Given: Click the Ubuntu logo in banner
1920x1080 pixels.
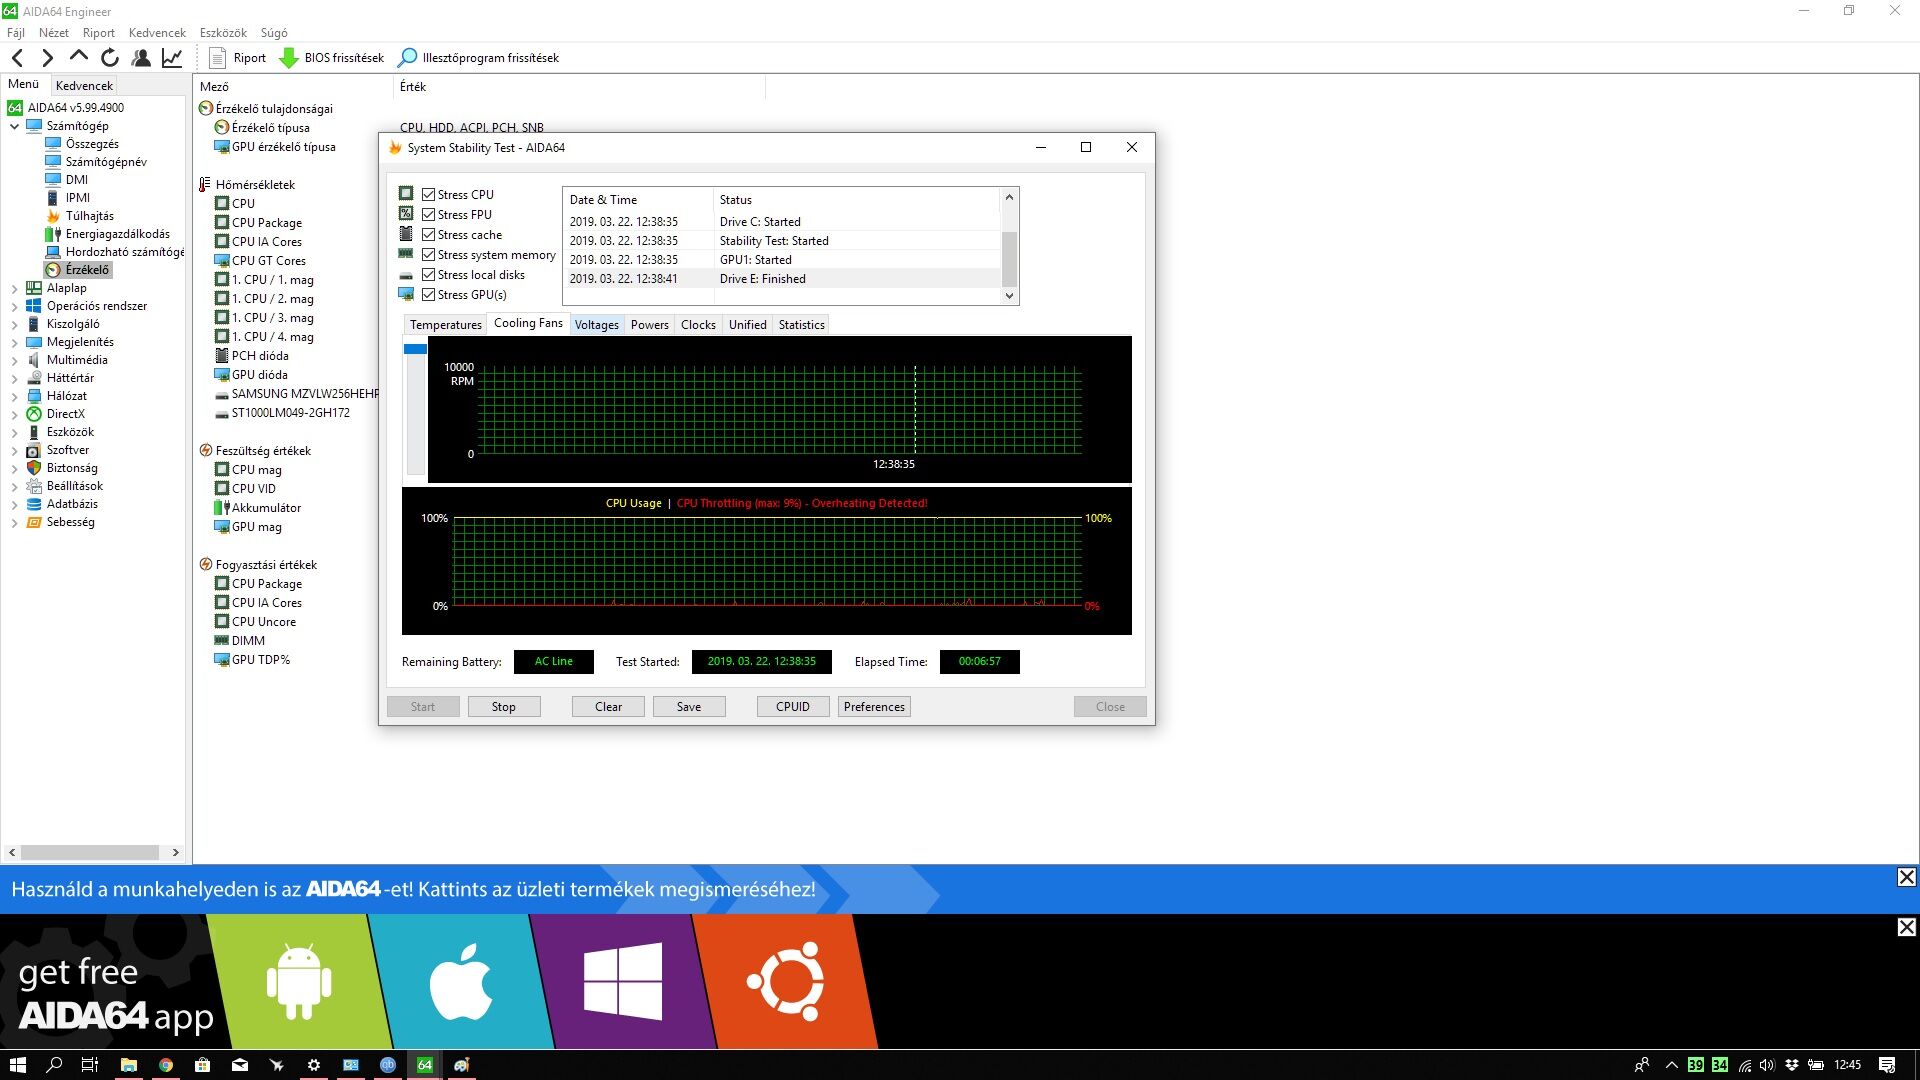Looking at the screenshot, I should pos(786,981).
